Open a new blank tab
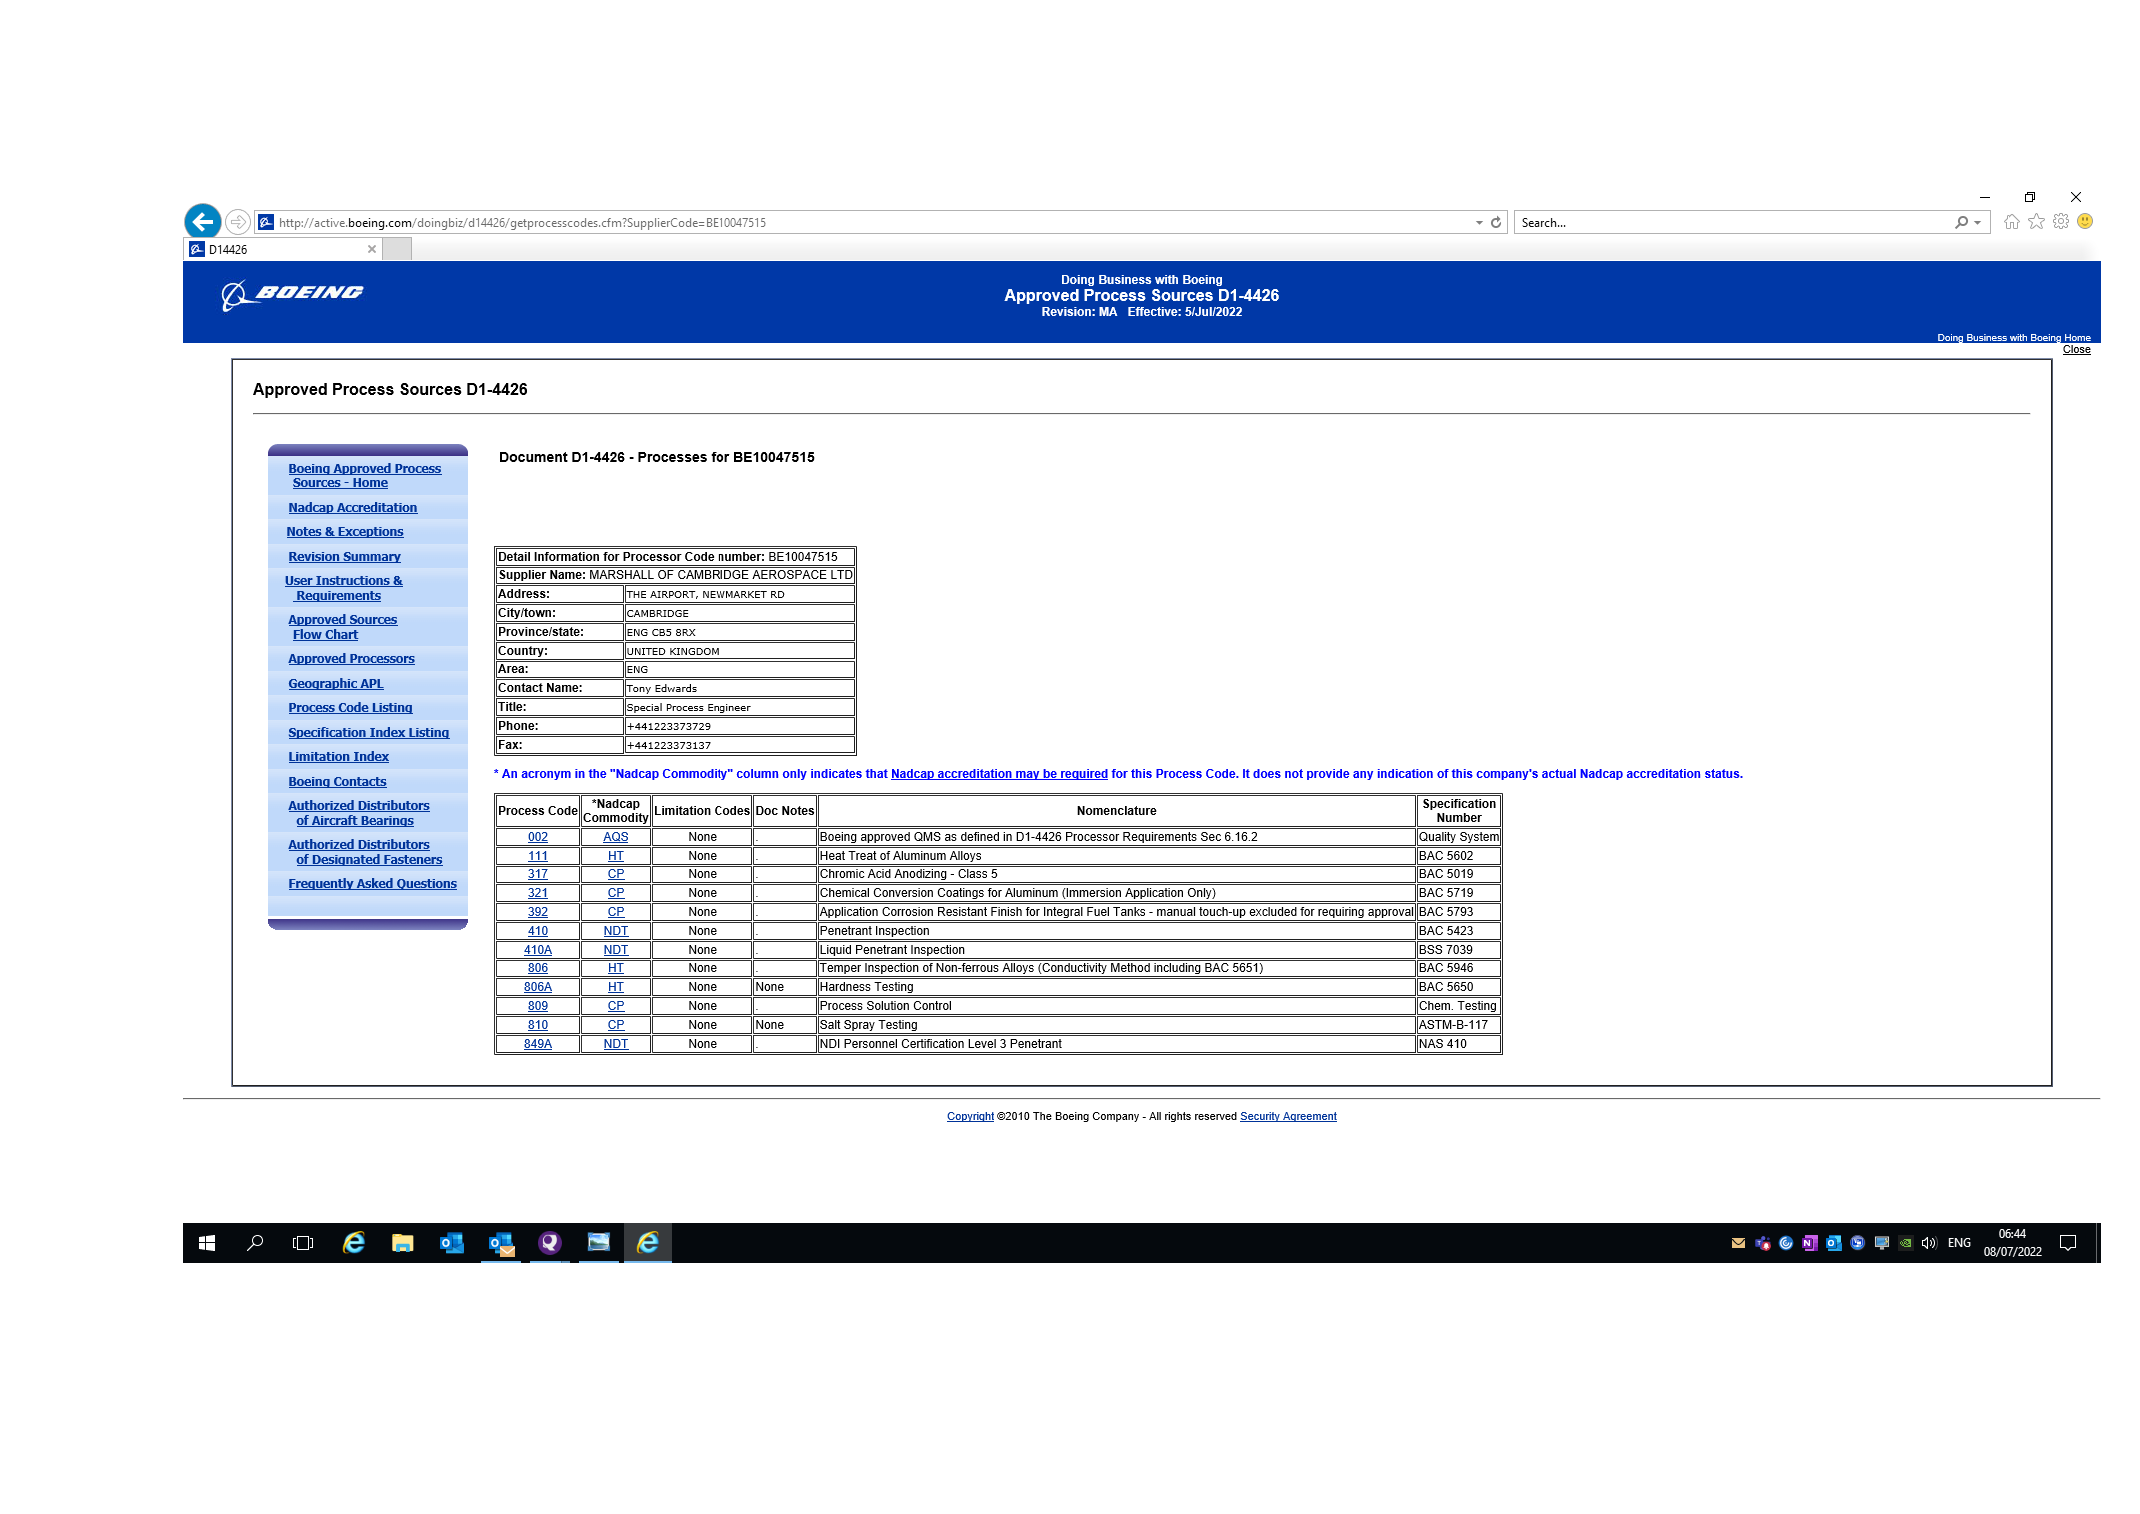The height and width of the screenshot is (1514, 2140). pyautogui.click(x=397, y=250)
